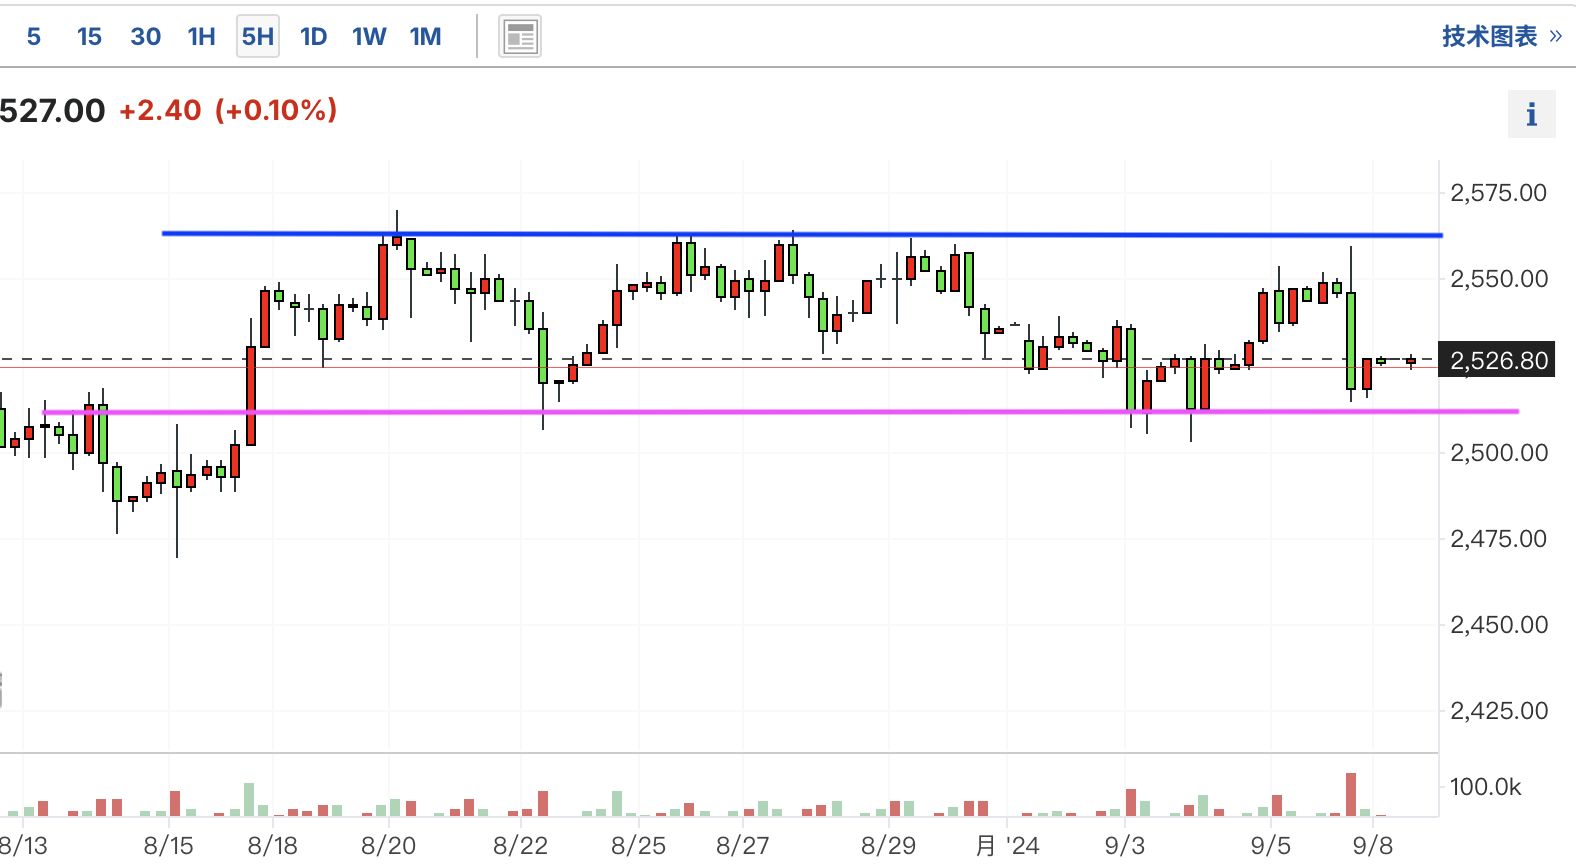Image resolution: width=1576 pixels, height=864 pixels.
Task: Click the tallest red volume bar near 9/8
Action: (x=1351, y=795)
